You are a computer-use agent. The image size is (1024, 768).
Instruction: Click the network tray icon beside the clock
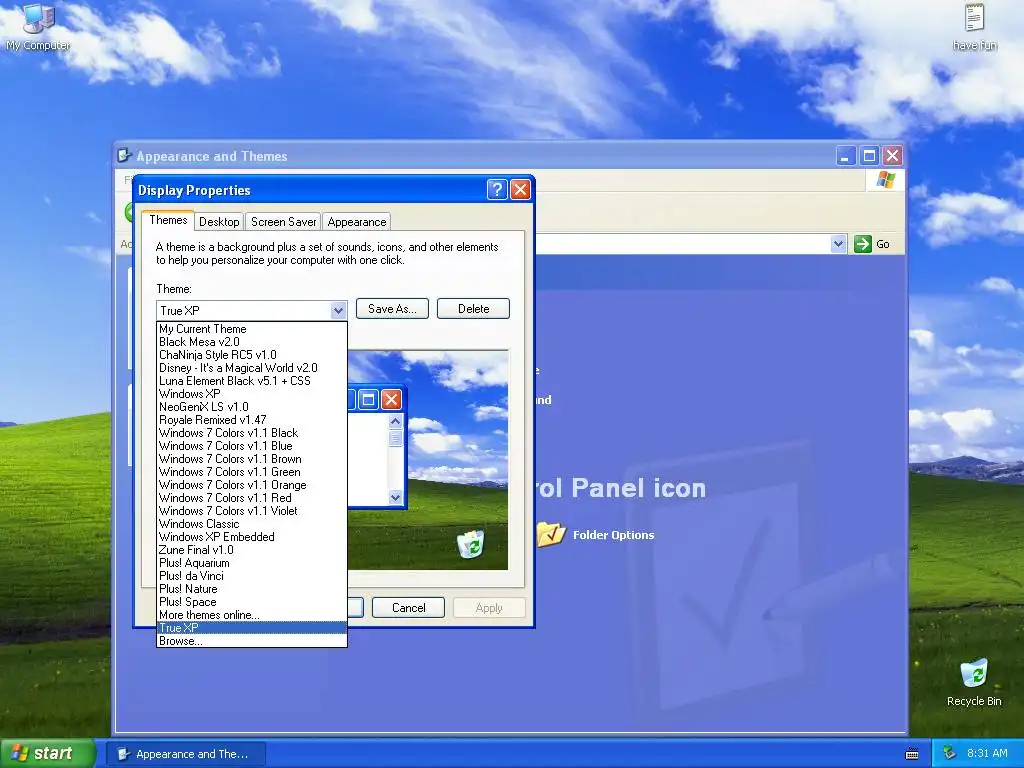point(950,753)
